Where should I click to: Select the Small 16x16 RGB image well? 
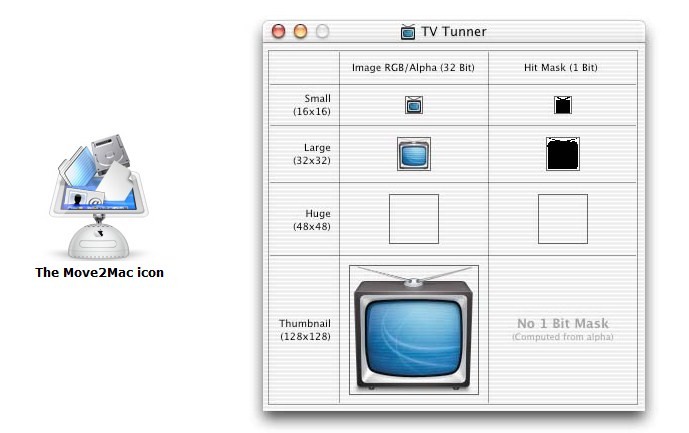point(414,105)
